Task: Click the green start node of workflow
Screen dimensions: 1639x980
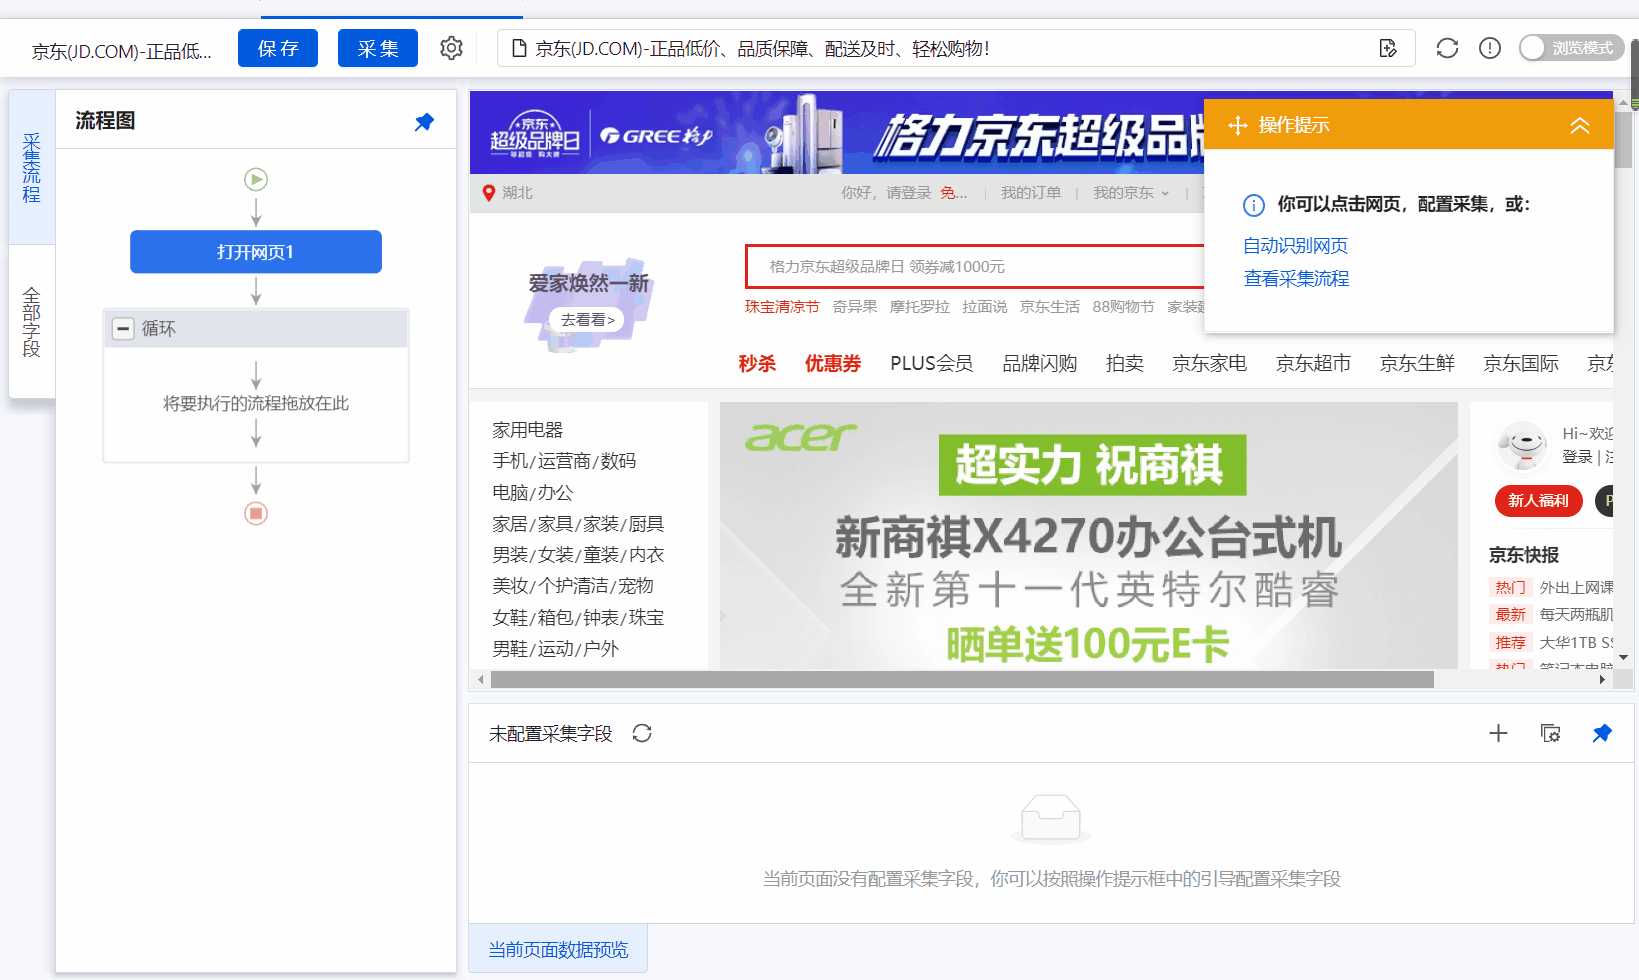Action: [256, 180]
